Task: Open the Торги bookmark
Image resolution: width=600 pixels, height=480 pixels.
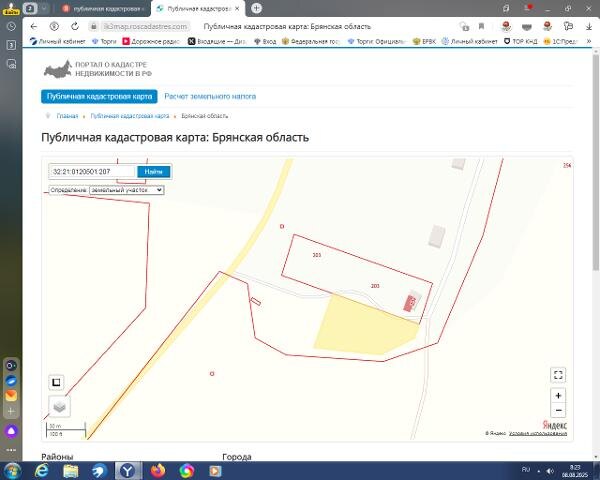Action: 104,41
